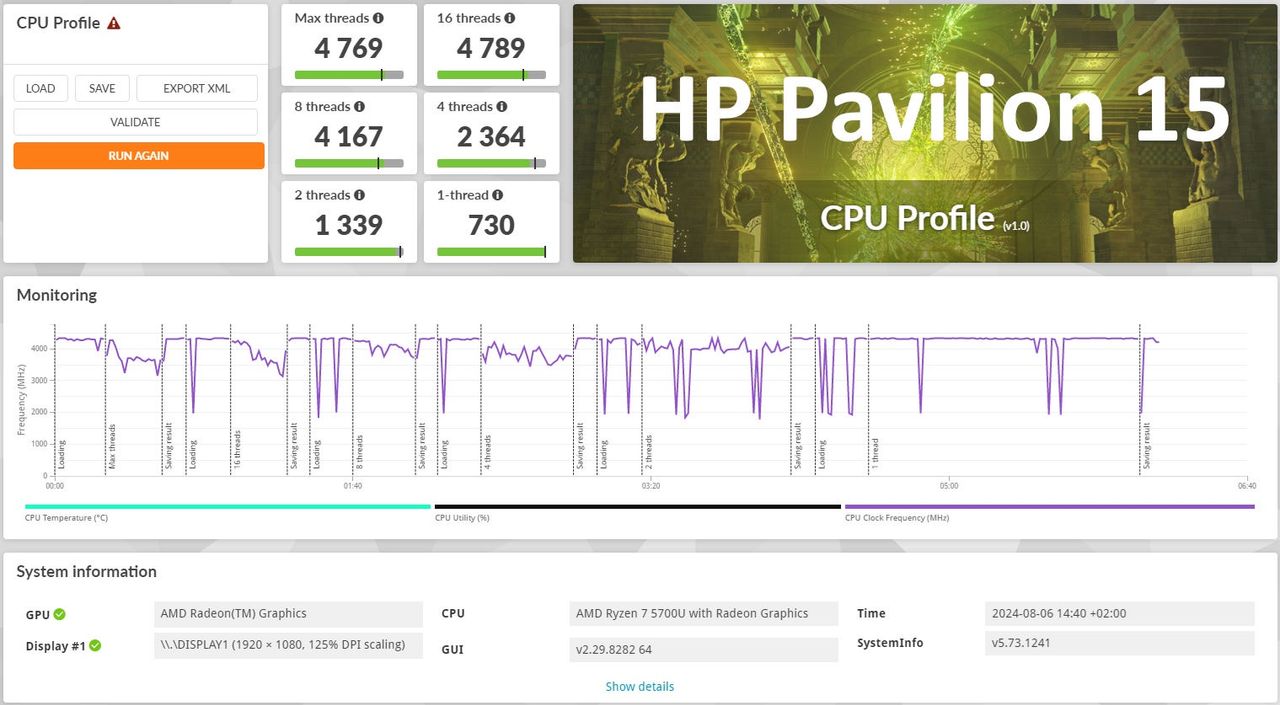Click the 4 threads score bar
This screenshot has height=705, width=1280.
(x=491, y=164)
